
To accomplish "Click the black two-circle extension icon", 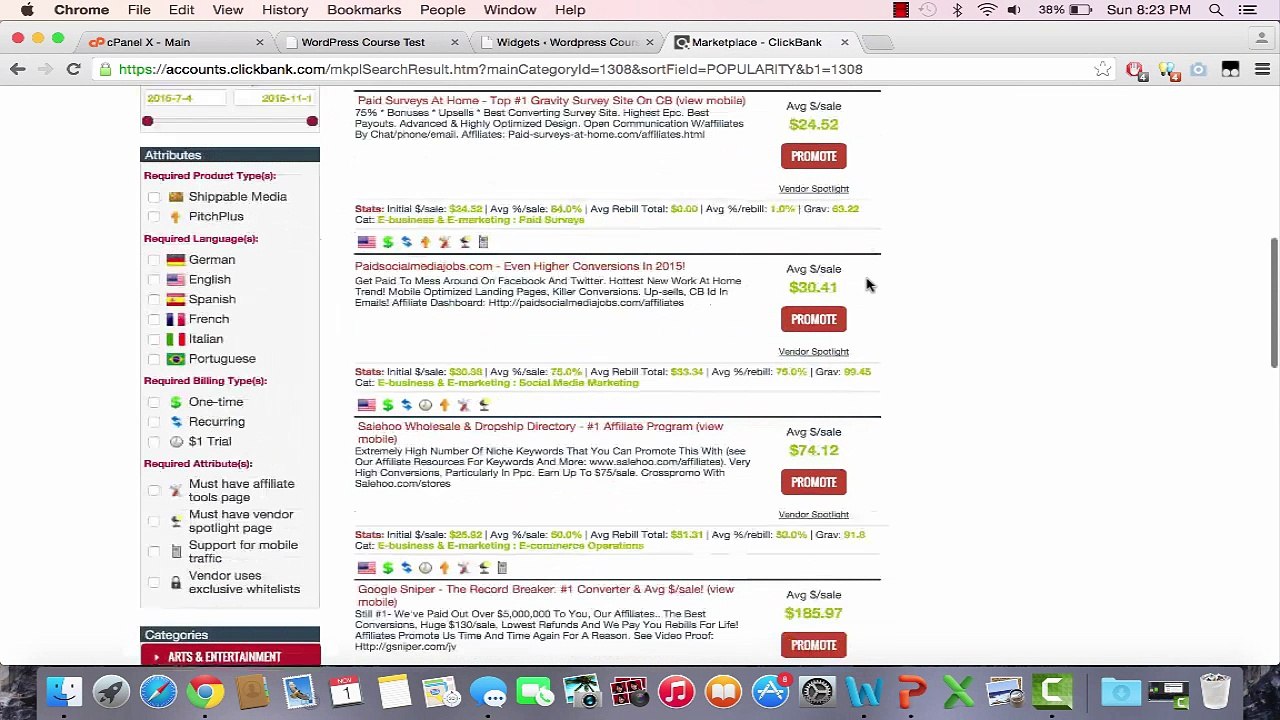I will [x=1230, y=69].
